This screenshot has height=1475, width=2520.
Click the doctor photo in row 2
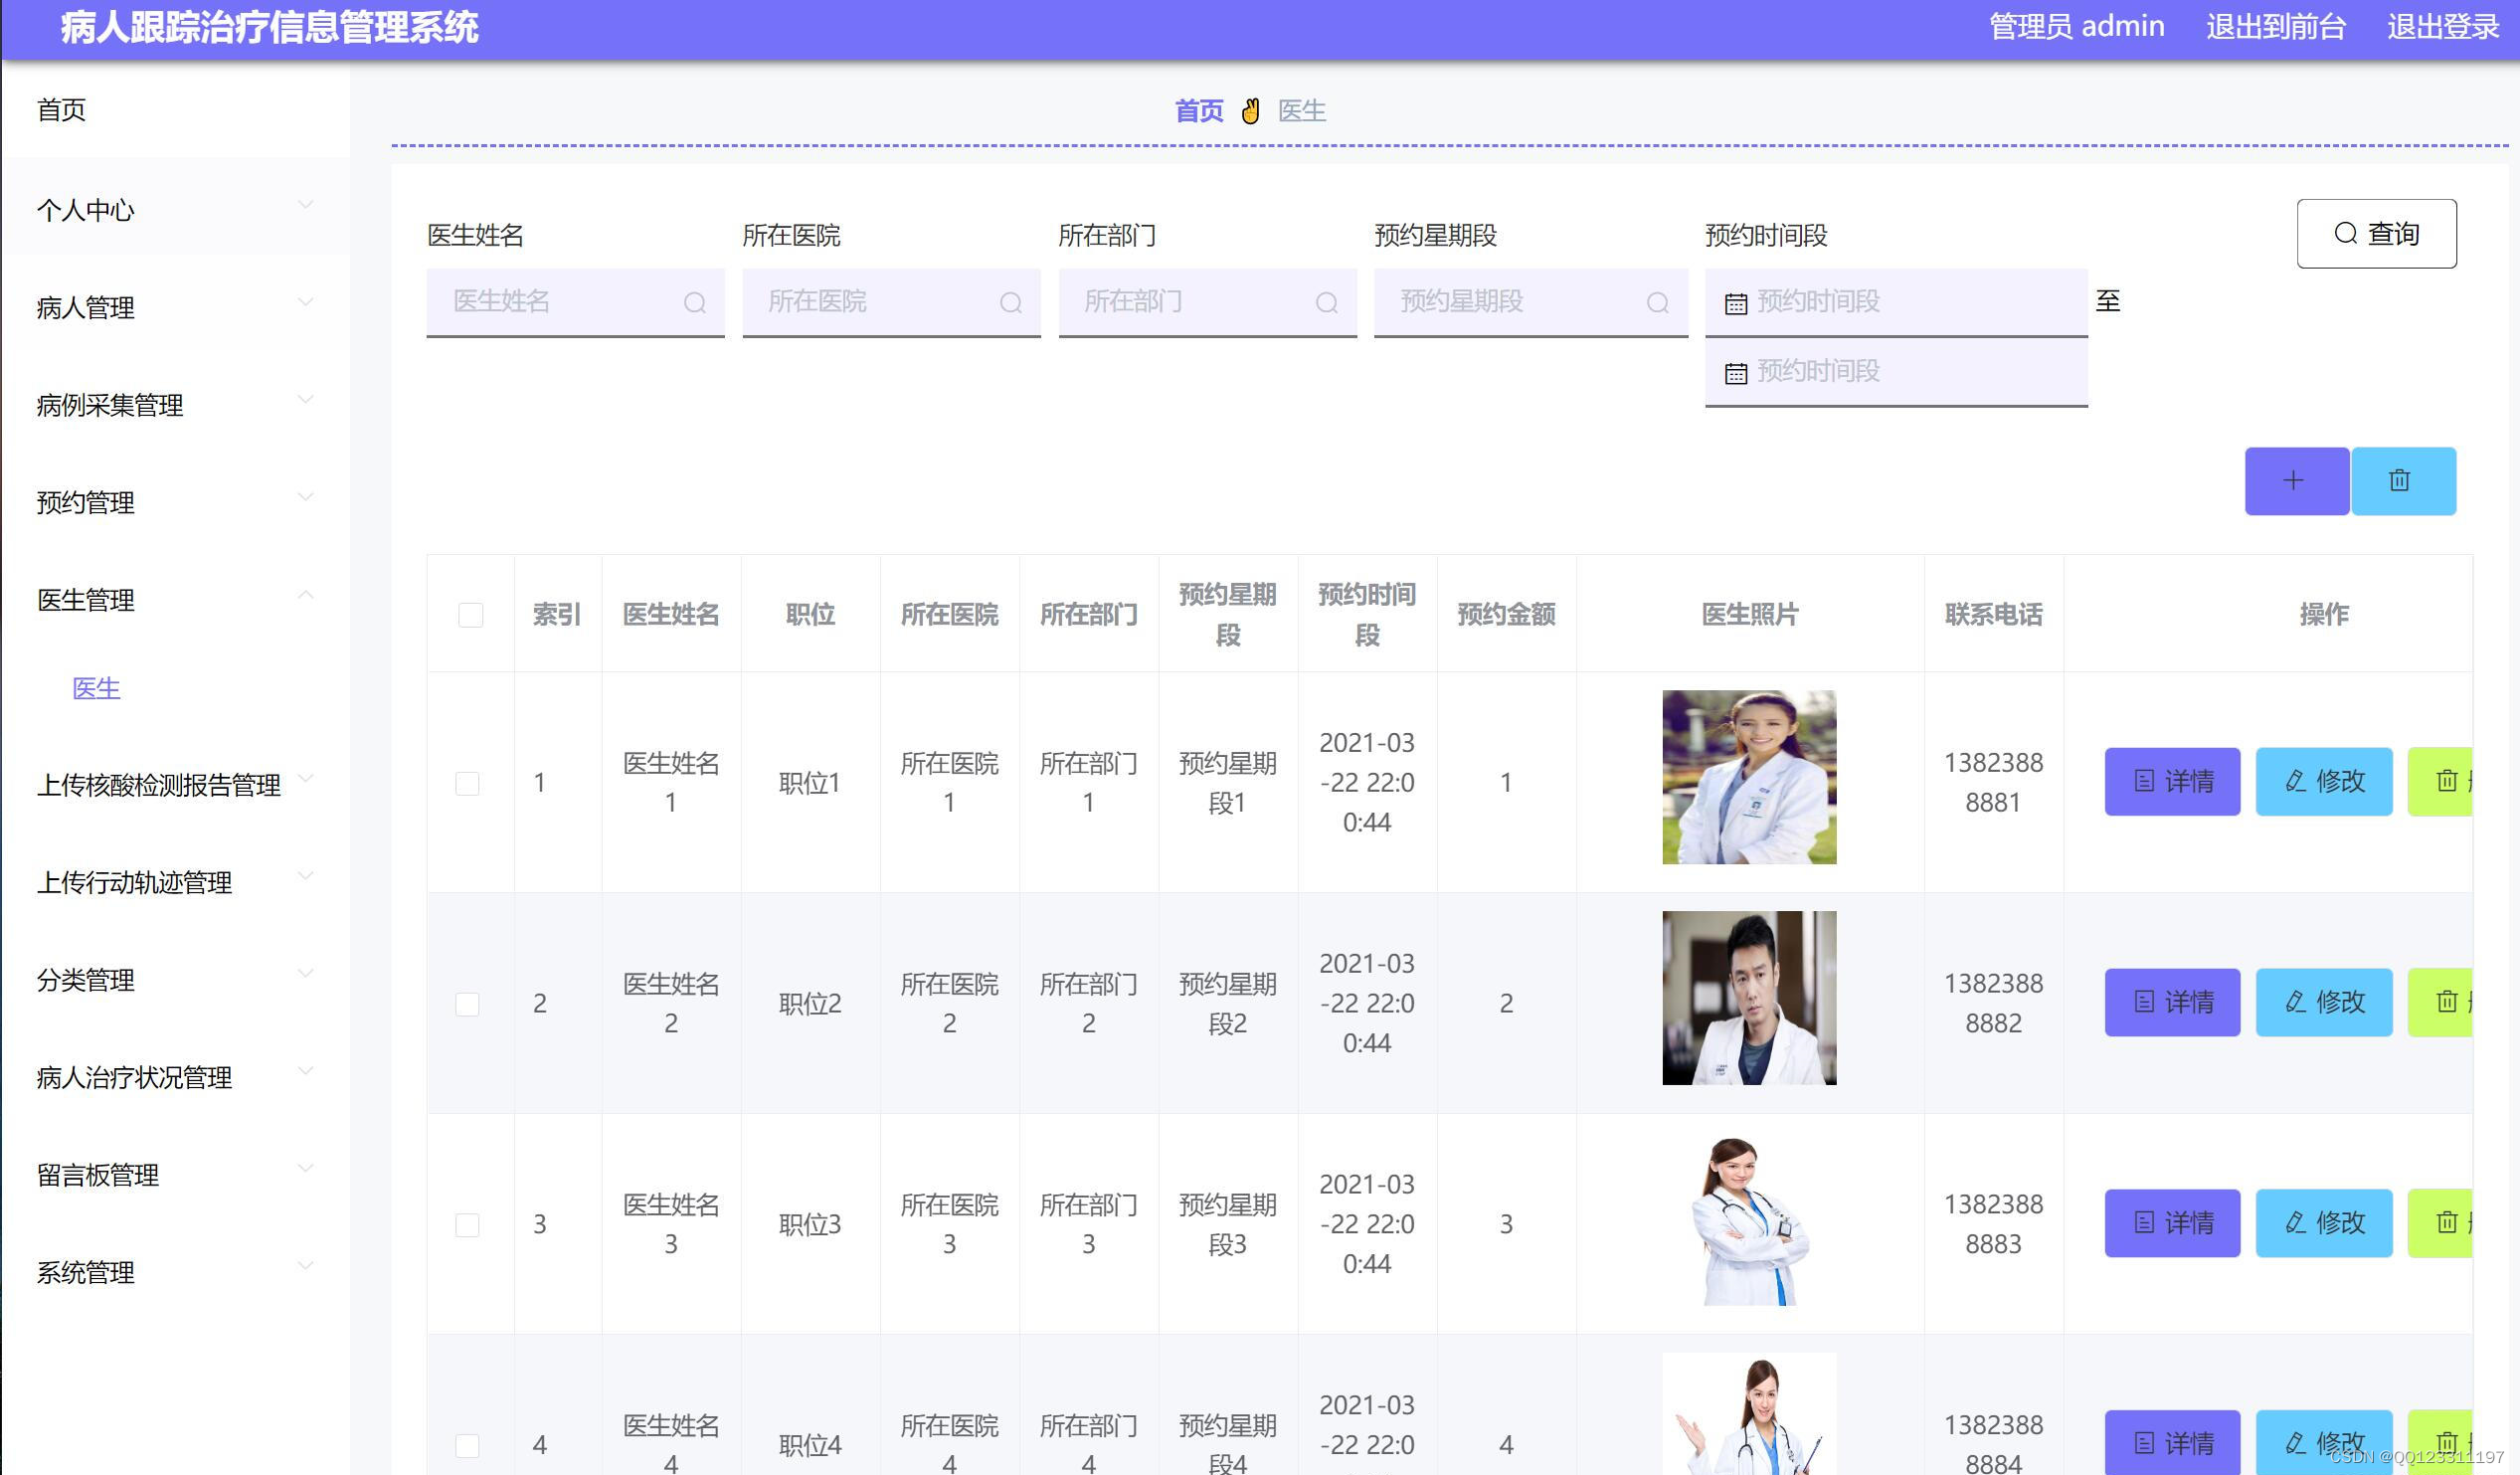click(1748, 998)
